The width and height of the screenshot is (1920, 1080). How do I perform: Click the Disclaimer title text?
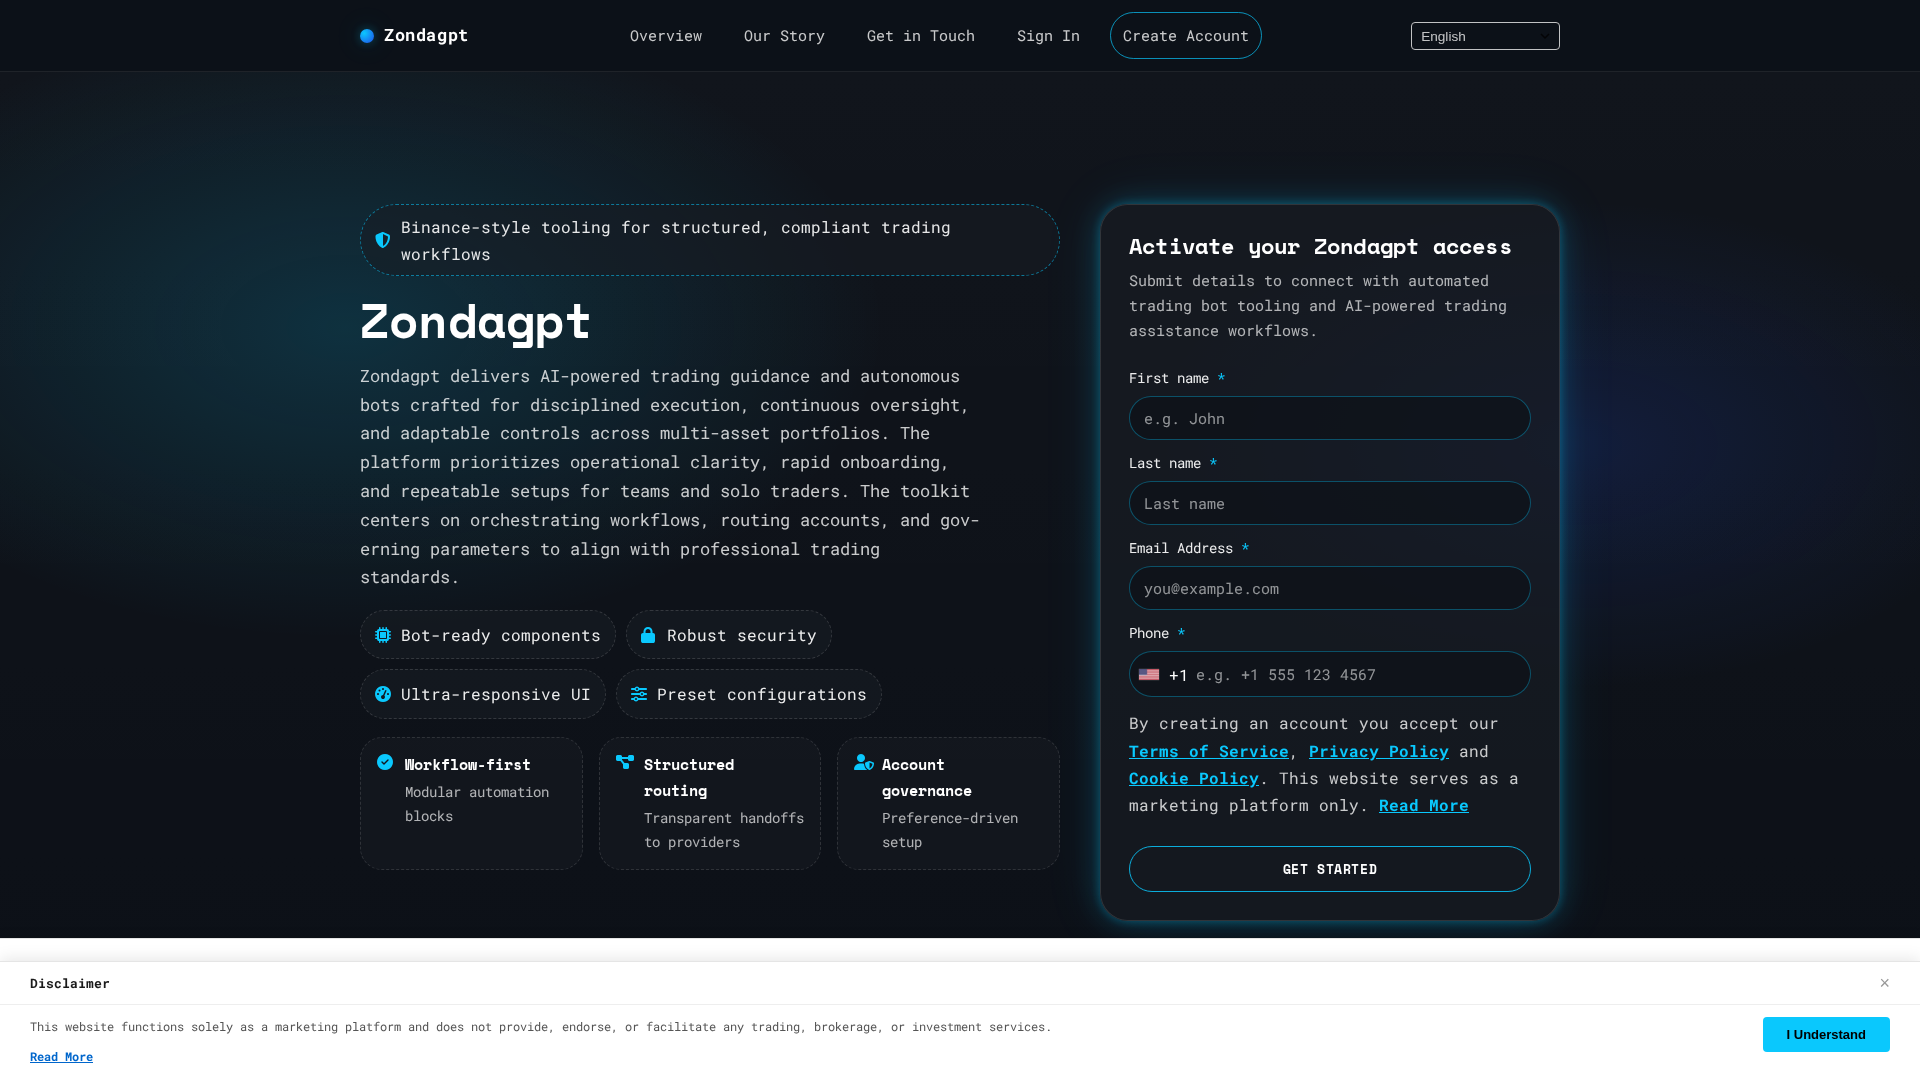click(x=70, y=983)
